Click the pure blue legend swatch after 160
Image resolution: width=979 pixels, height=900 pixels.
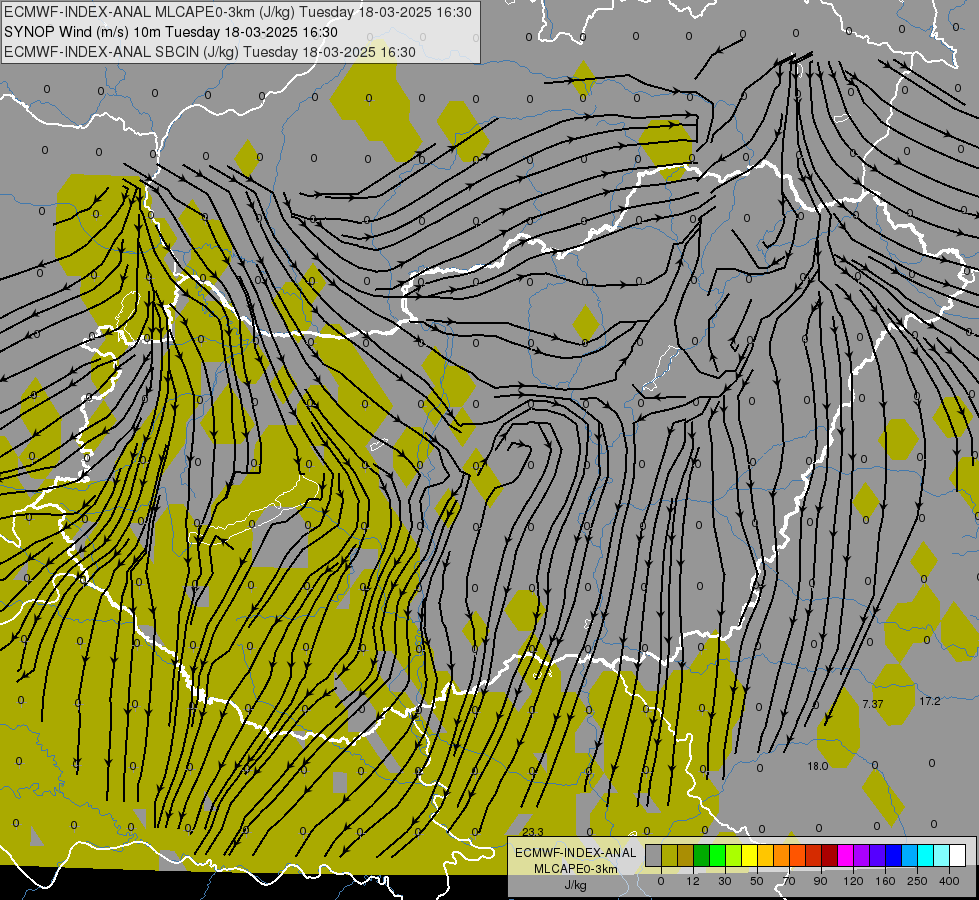[893, 855]
